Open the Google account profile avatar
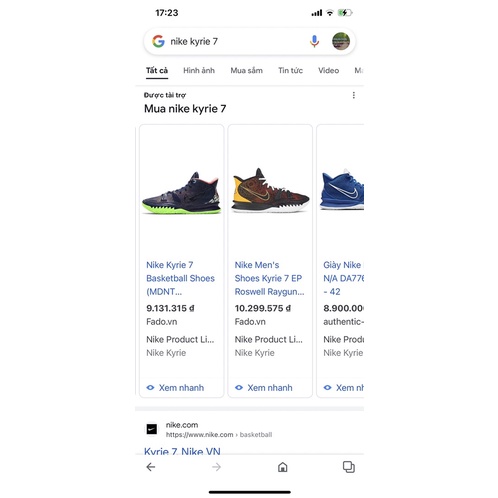The width and height of the screenshot is (498, 498). (341, 41)
